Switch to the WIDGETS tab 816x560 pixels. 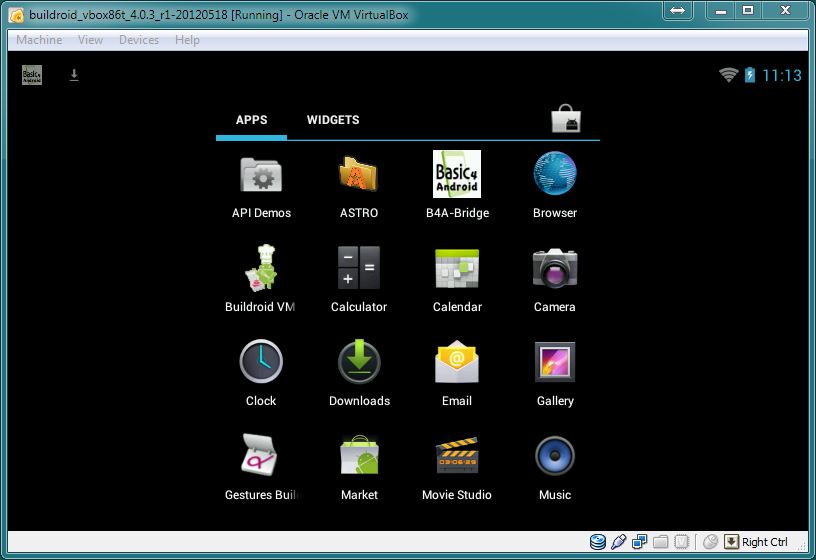(x=333, y=120)
